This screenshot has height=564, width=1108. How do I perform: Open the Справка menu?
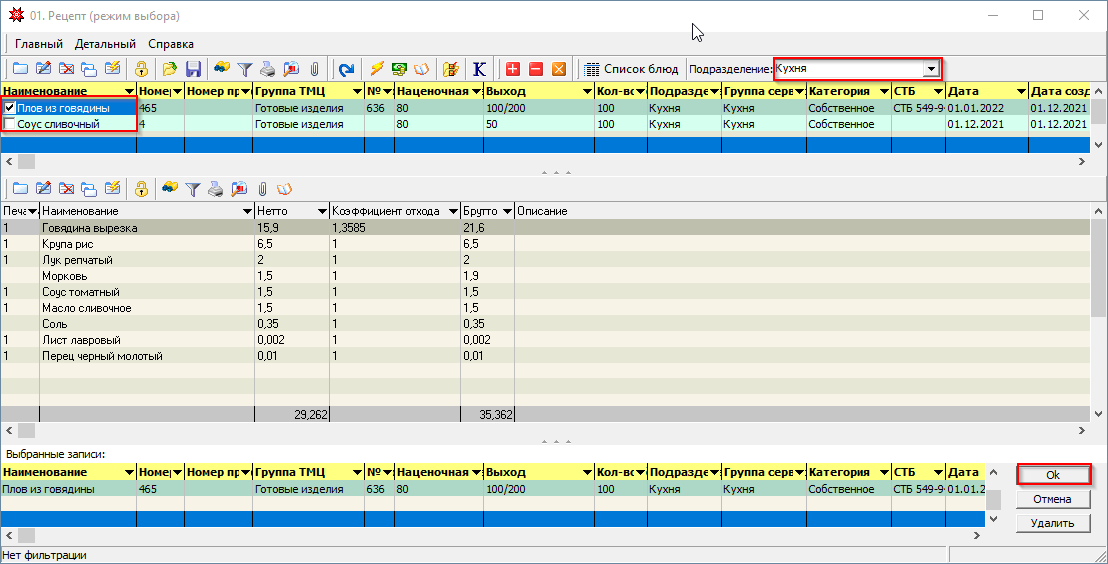tap(171, 44)
